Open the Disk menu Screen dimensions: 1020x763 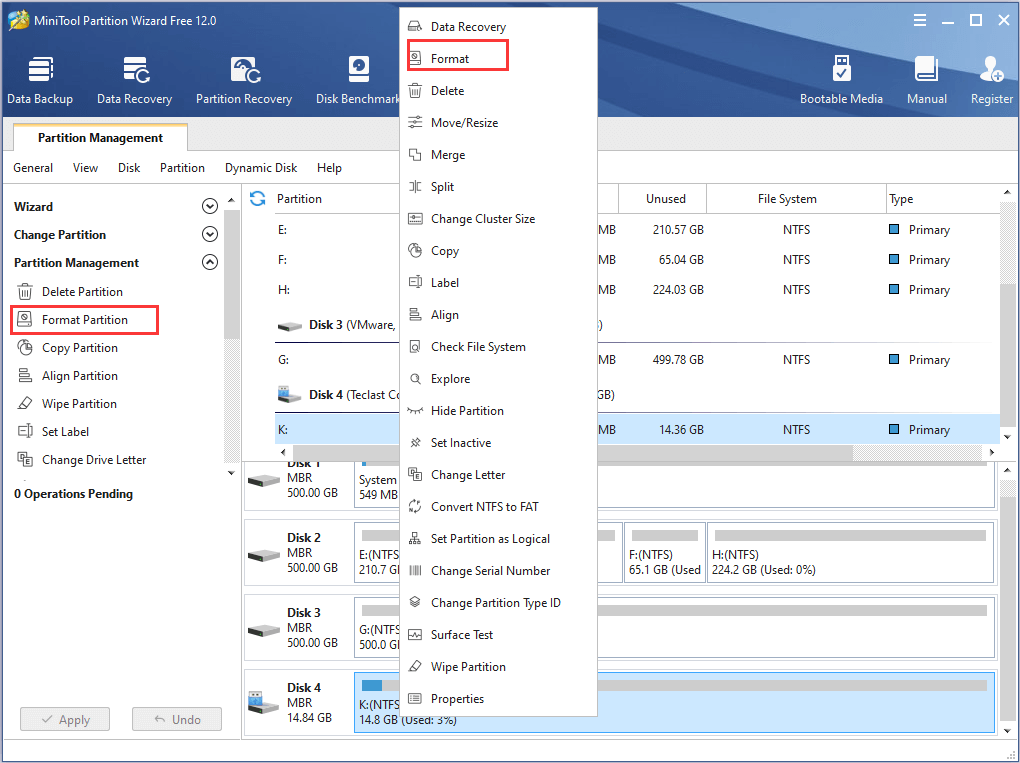point(129,168)
